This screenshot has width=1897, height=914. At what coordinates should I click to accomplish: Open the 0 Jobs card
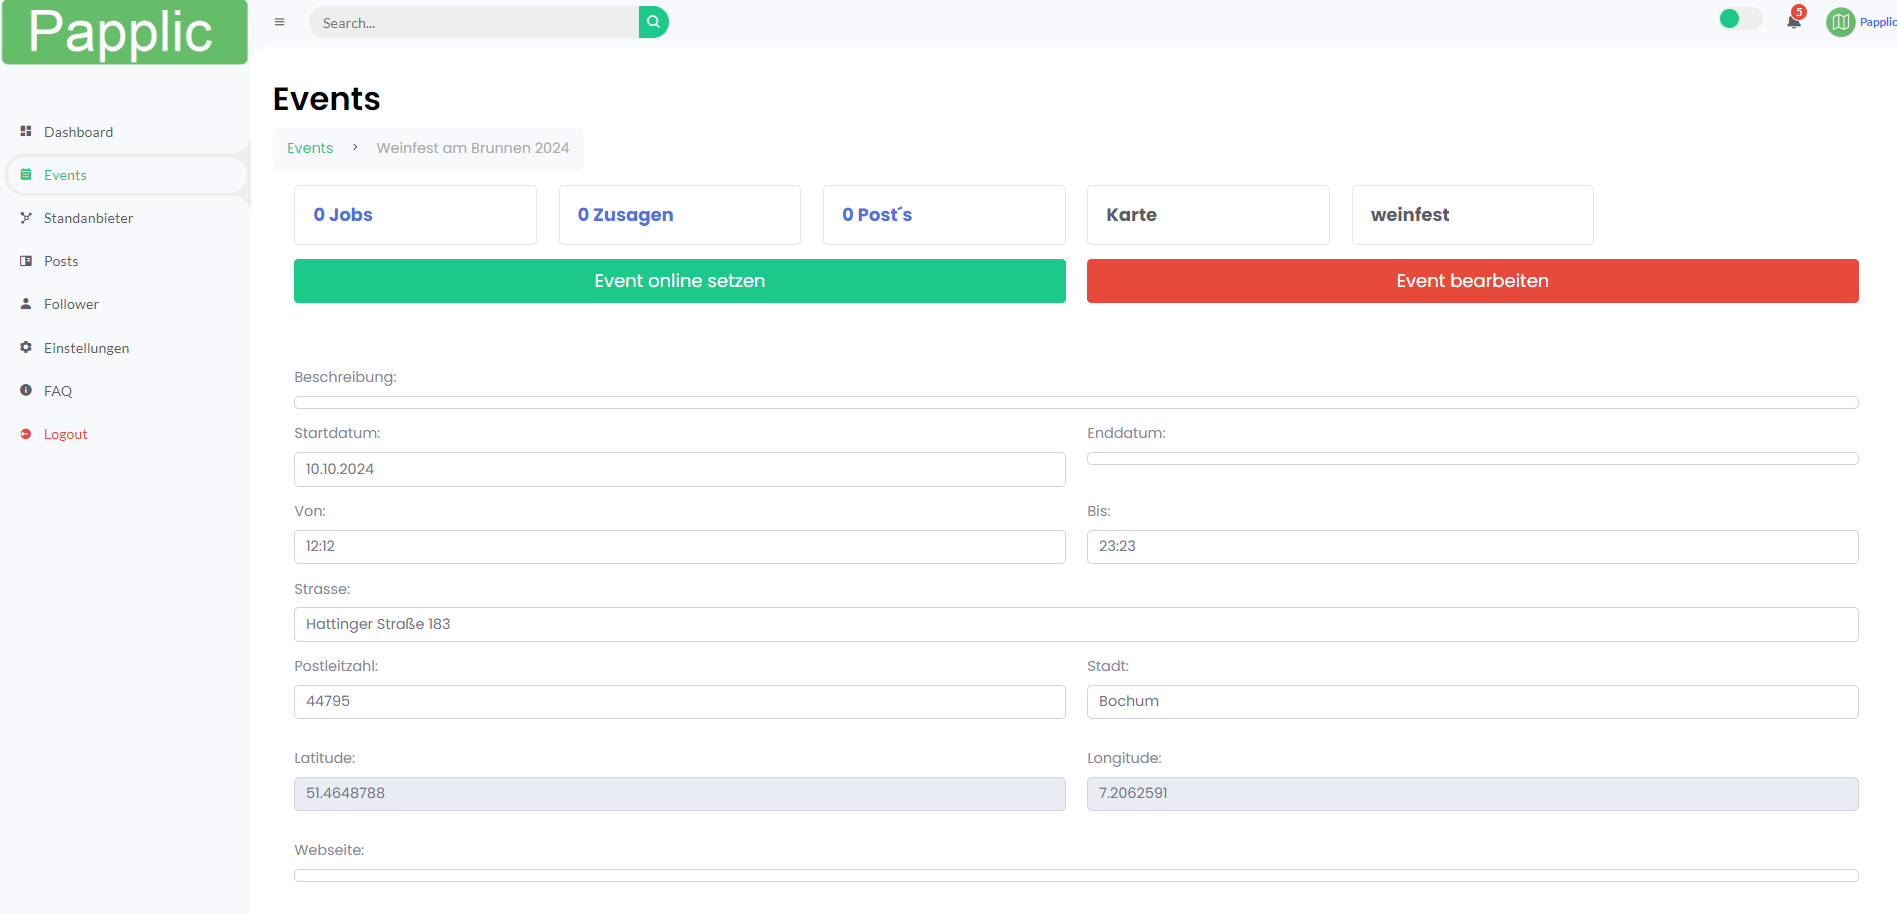pos(415,215)
